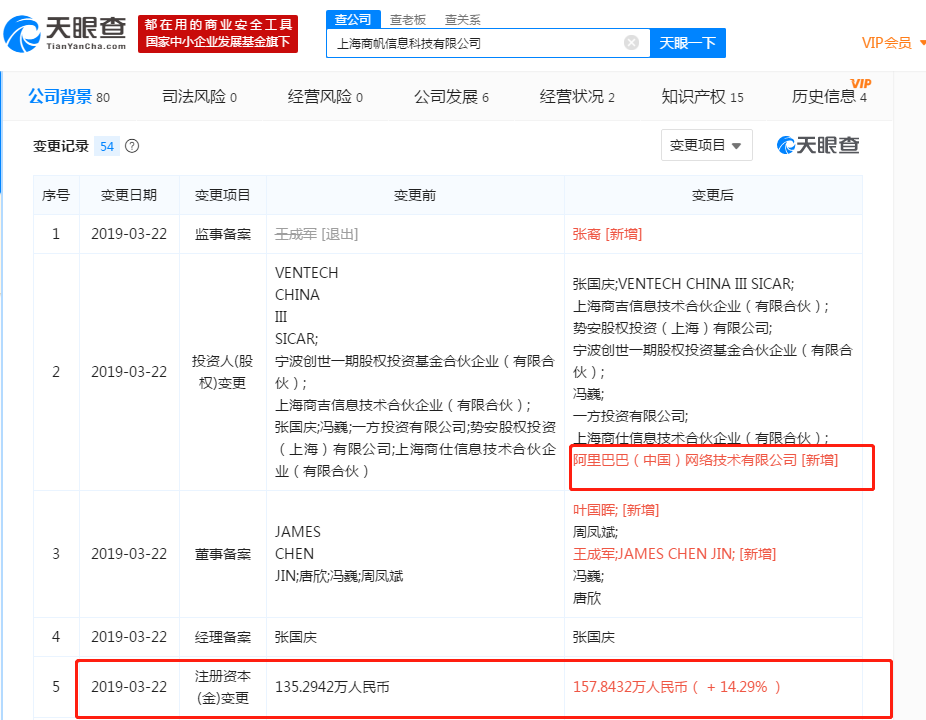Open the 变更项目 filter dropdown
Image resolution: width=926 pixels, height=720 pixels.
pyautogui.click(x=706, y=145)
